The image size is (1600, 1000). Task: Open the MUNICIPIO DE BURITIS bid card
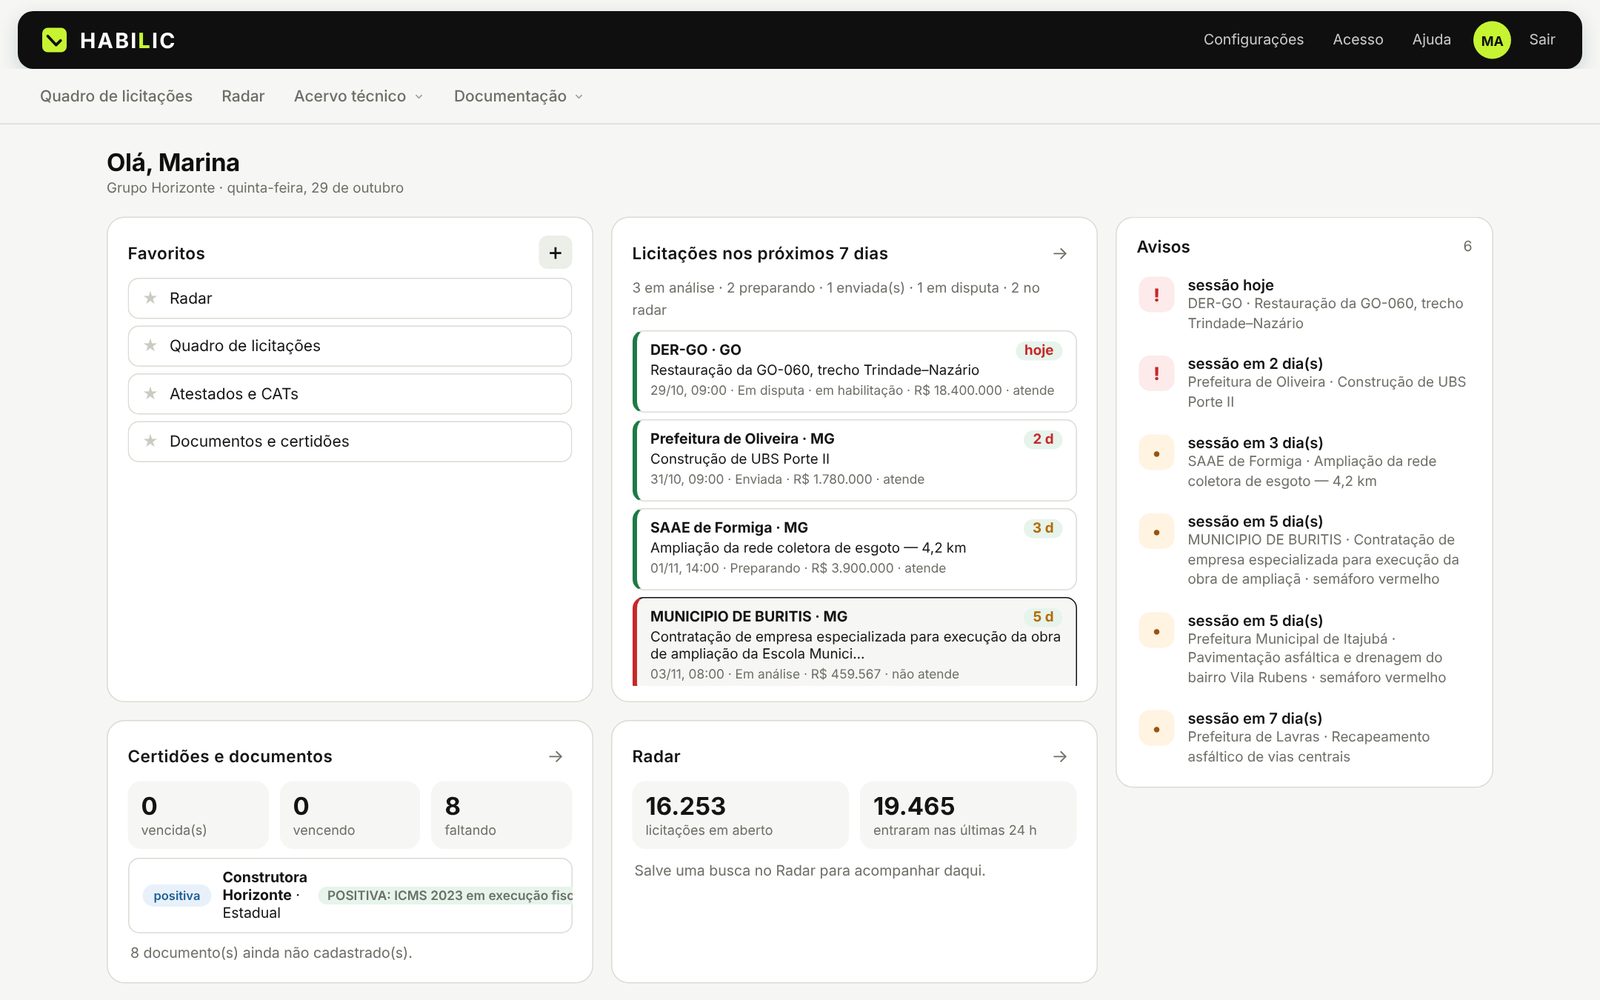(854, 642)
